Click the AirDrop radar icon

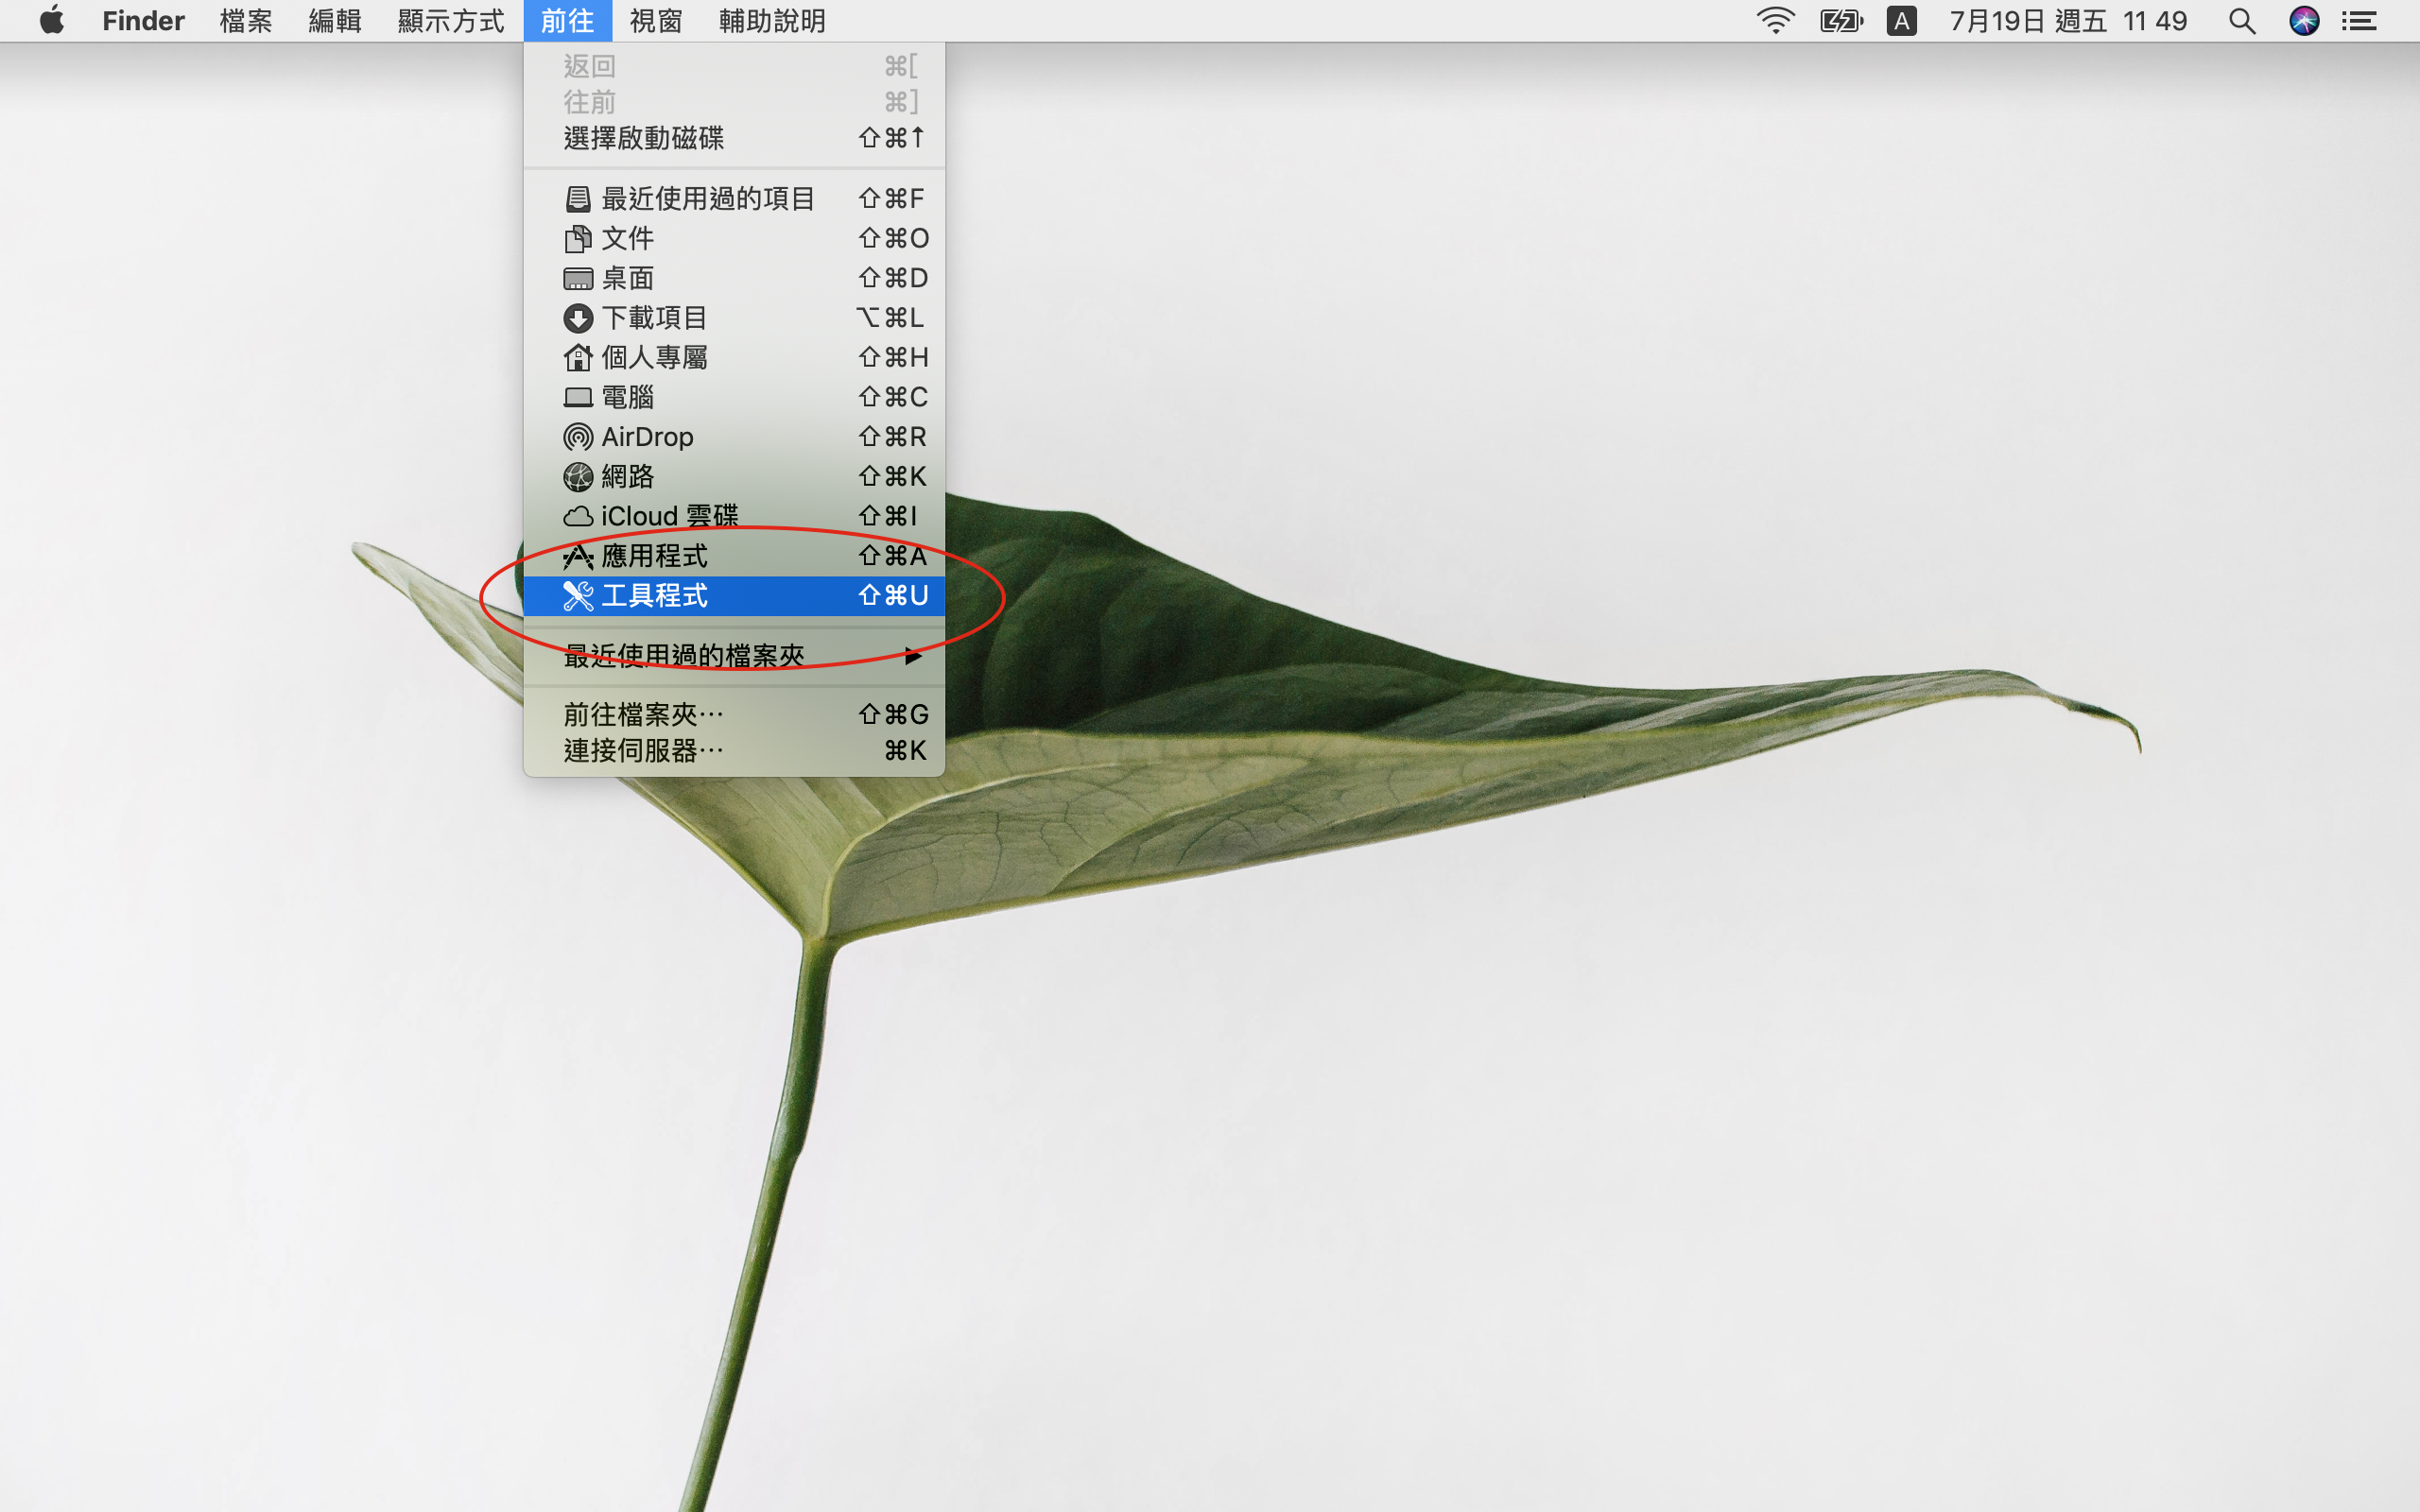click(x=578, y=437)
